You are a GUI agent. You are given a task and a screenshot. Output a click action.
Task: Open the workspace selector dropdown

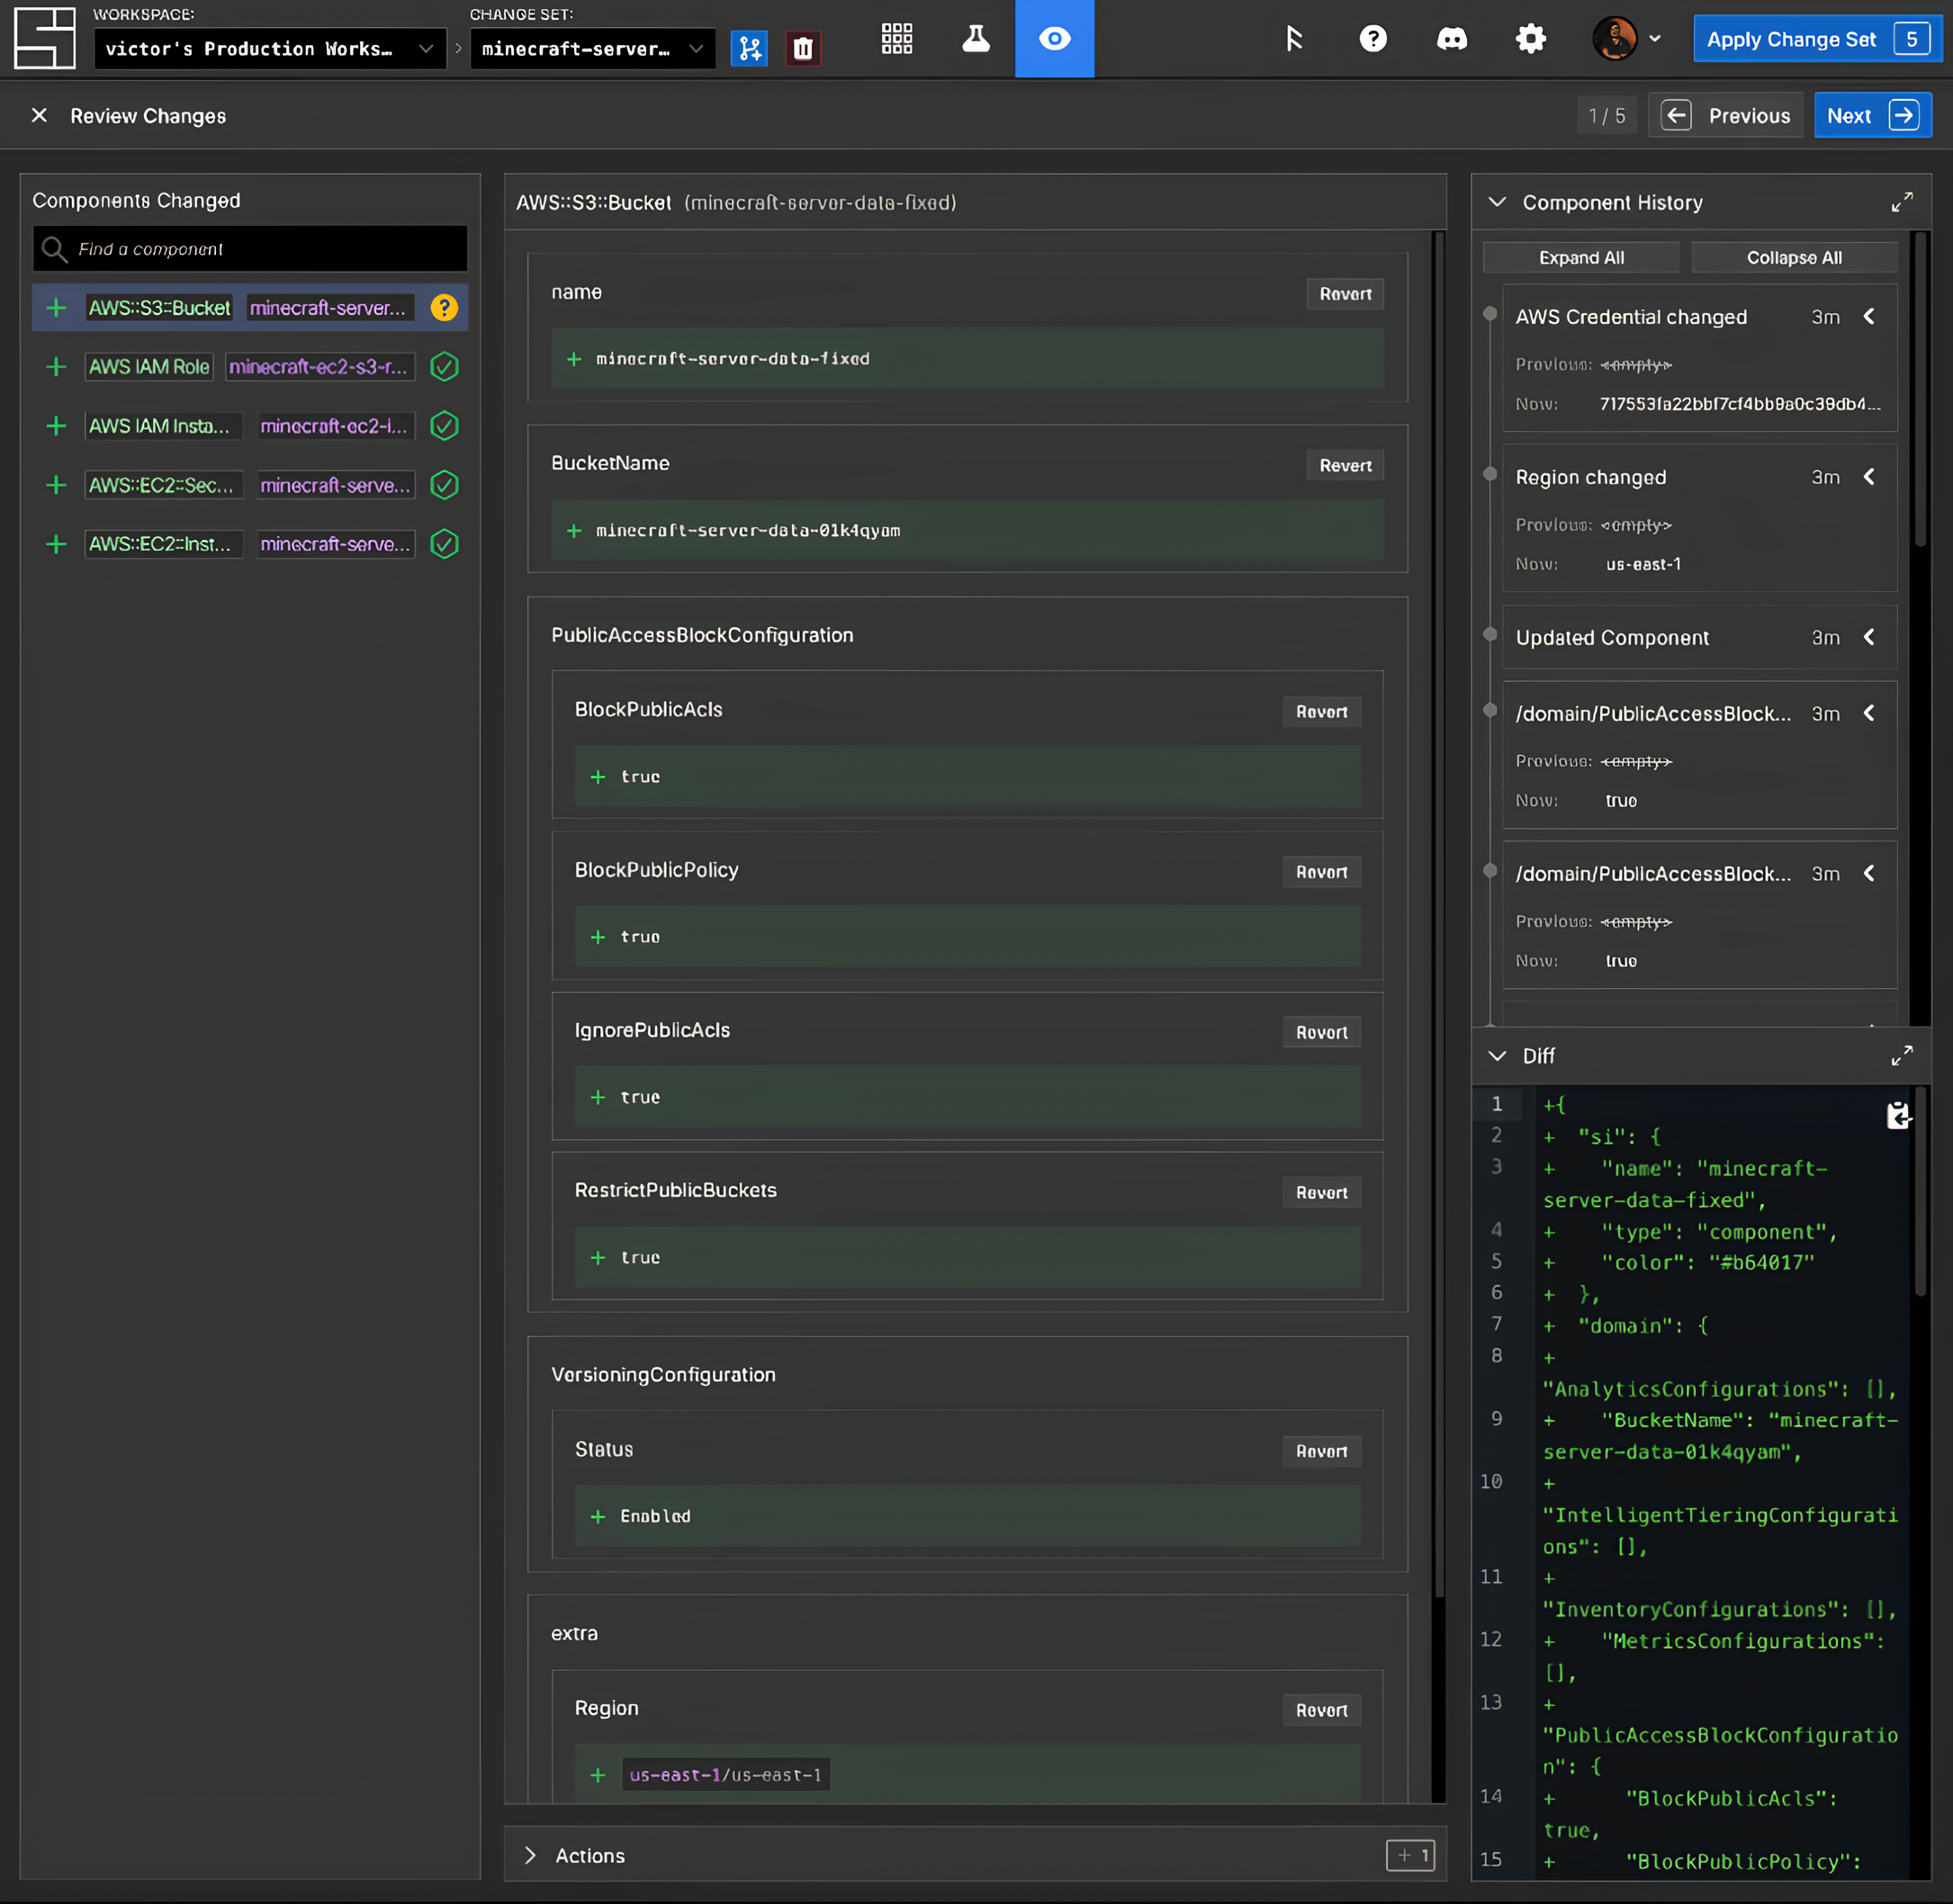pyautogui.click(x=270, y=48)
